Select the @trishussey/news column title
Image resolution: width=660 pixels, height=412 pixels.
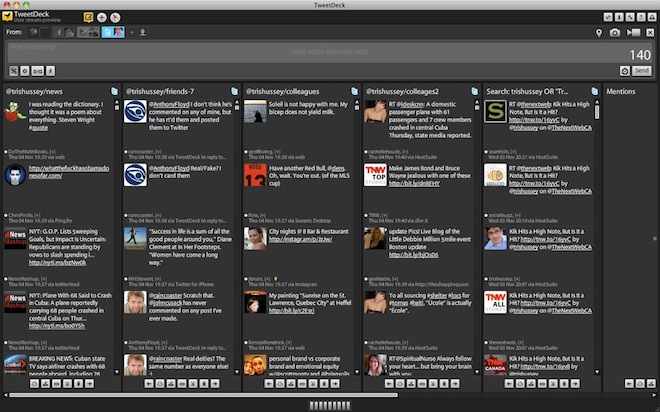[x=34, y=91]
